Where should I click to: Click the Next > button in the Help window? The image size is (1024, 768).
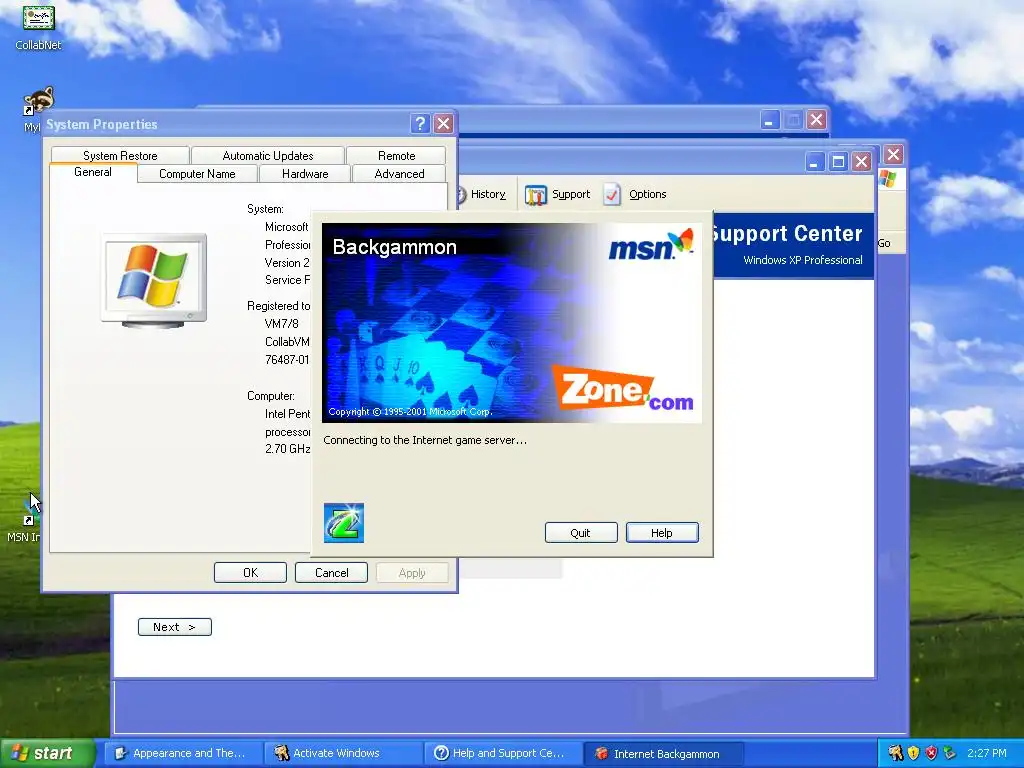[174, 627]
